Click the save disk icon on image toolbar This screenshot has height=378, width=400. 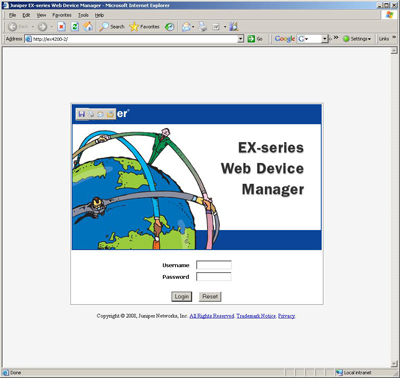click(82, 114)
